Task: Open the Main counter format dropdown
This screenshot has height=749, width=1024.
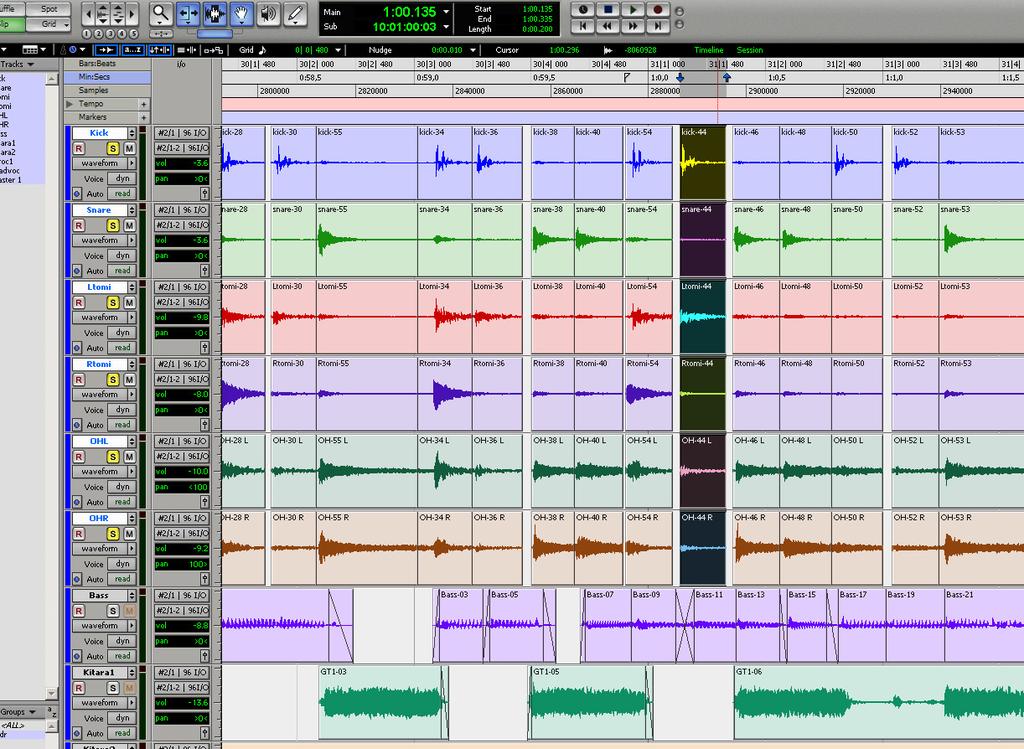Action: [x=447, y=12]
